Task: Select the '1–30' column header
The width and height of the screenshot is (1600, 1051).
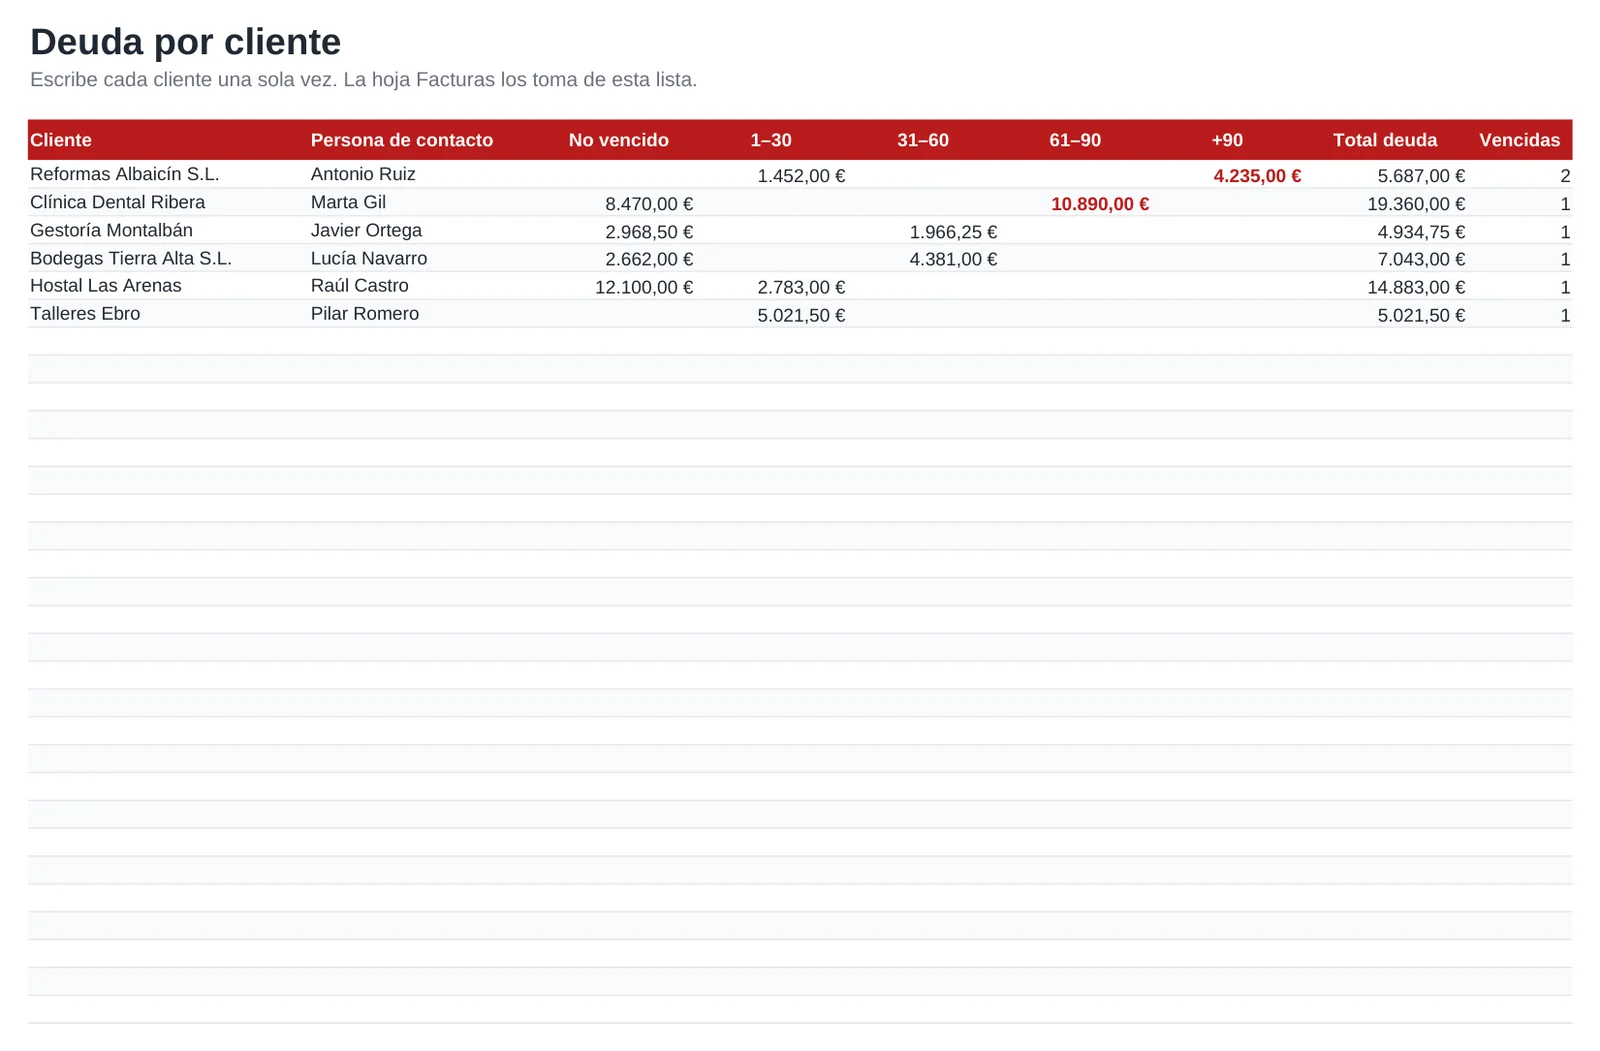Action: point(771,140)
